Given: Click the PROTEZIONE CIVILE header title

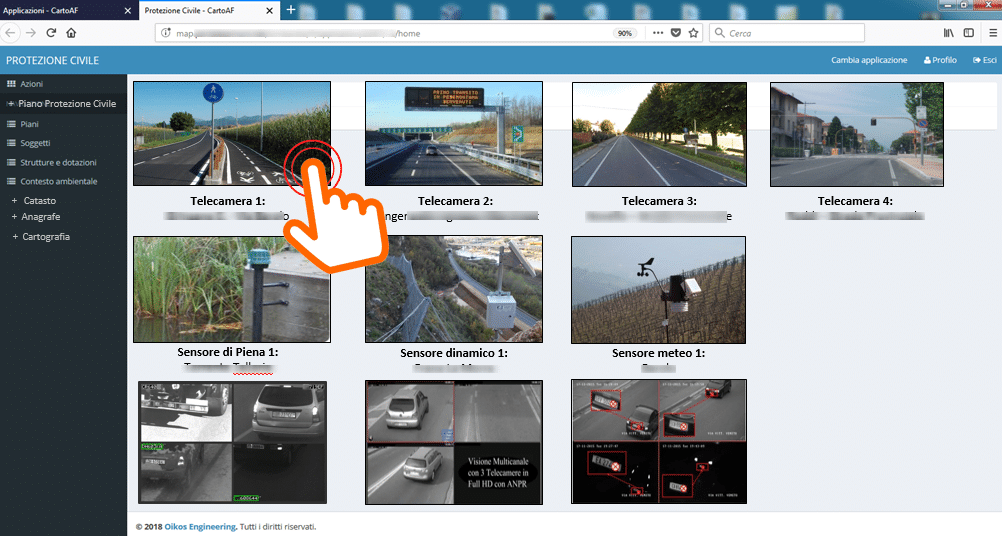Looking at the screenshot, I should point(52,60).
